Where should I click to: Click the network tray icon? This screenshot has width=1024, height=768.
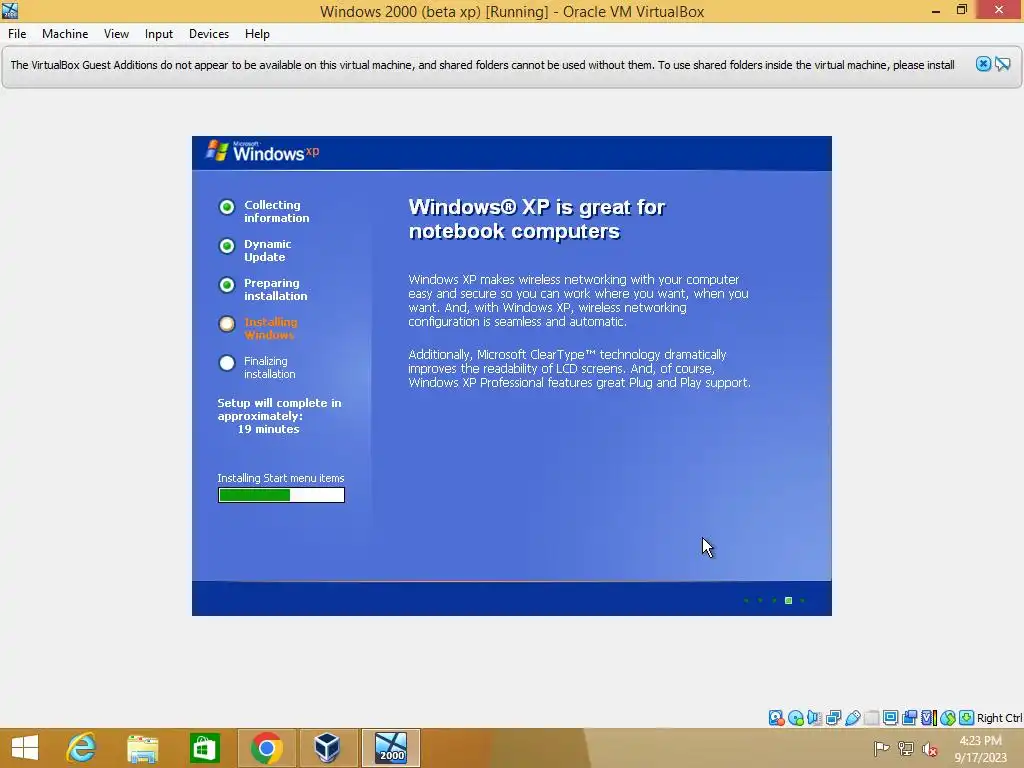pyautogui.click(x=906, y=749)
